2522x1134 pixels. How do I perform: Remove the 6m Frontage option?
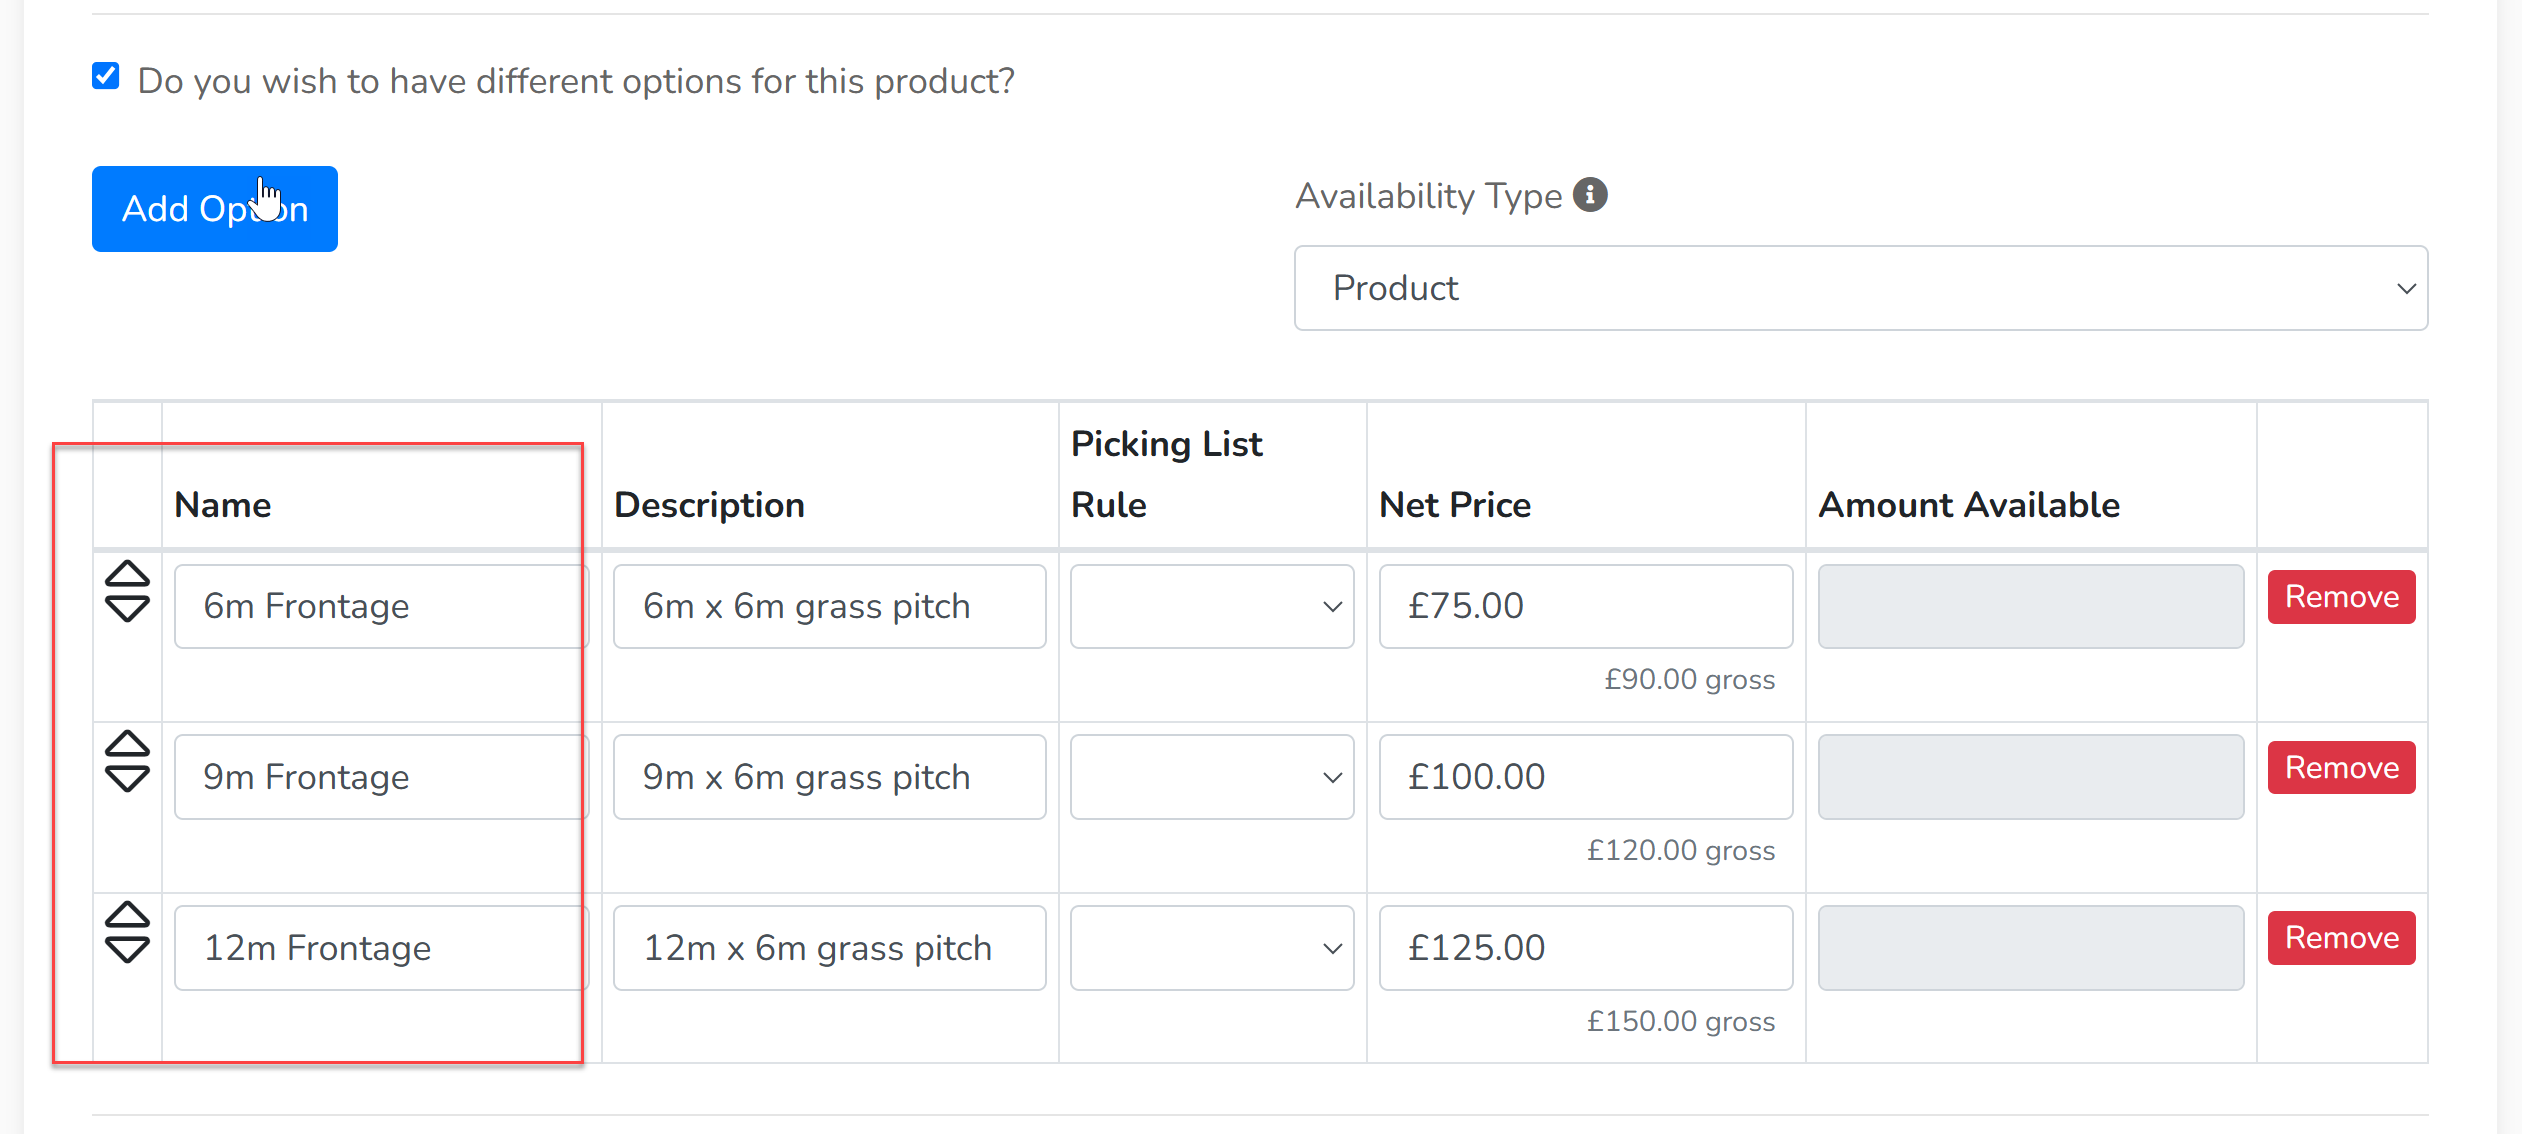[x=2341, y=597]
